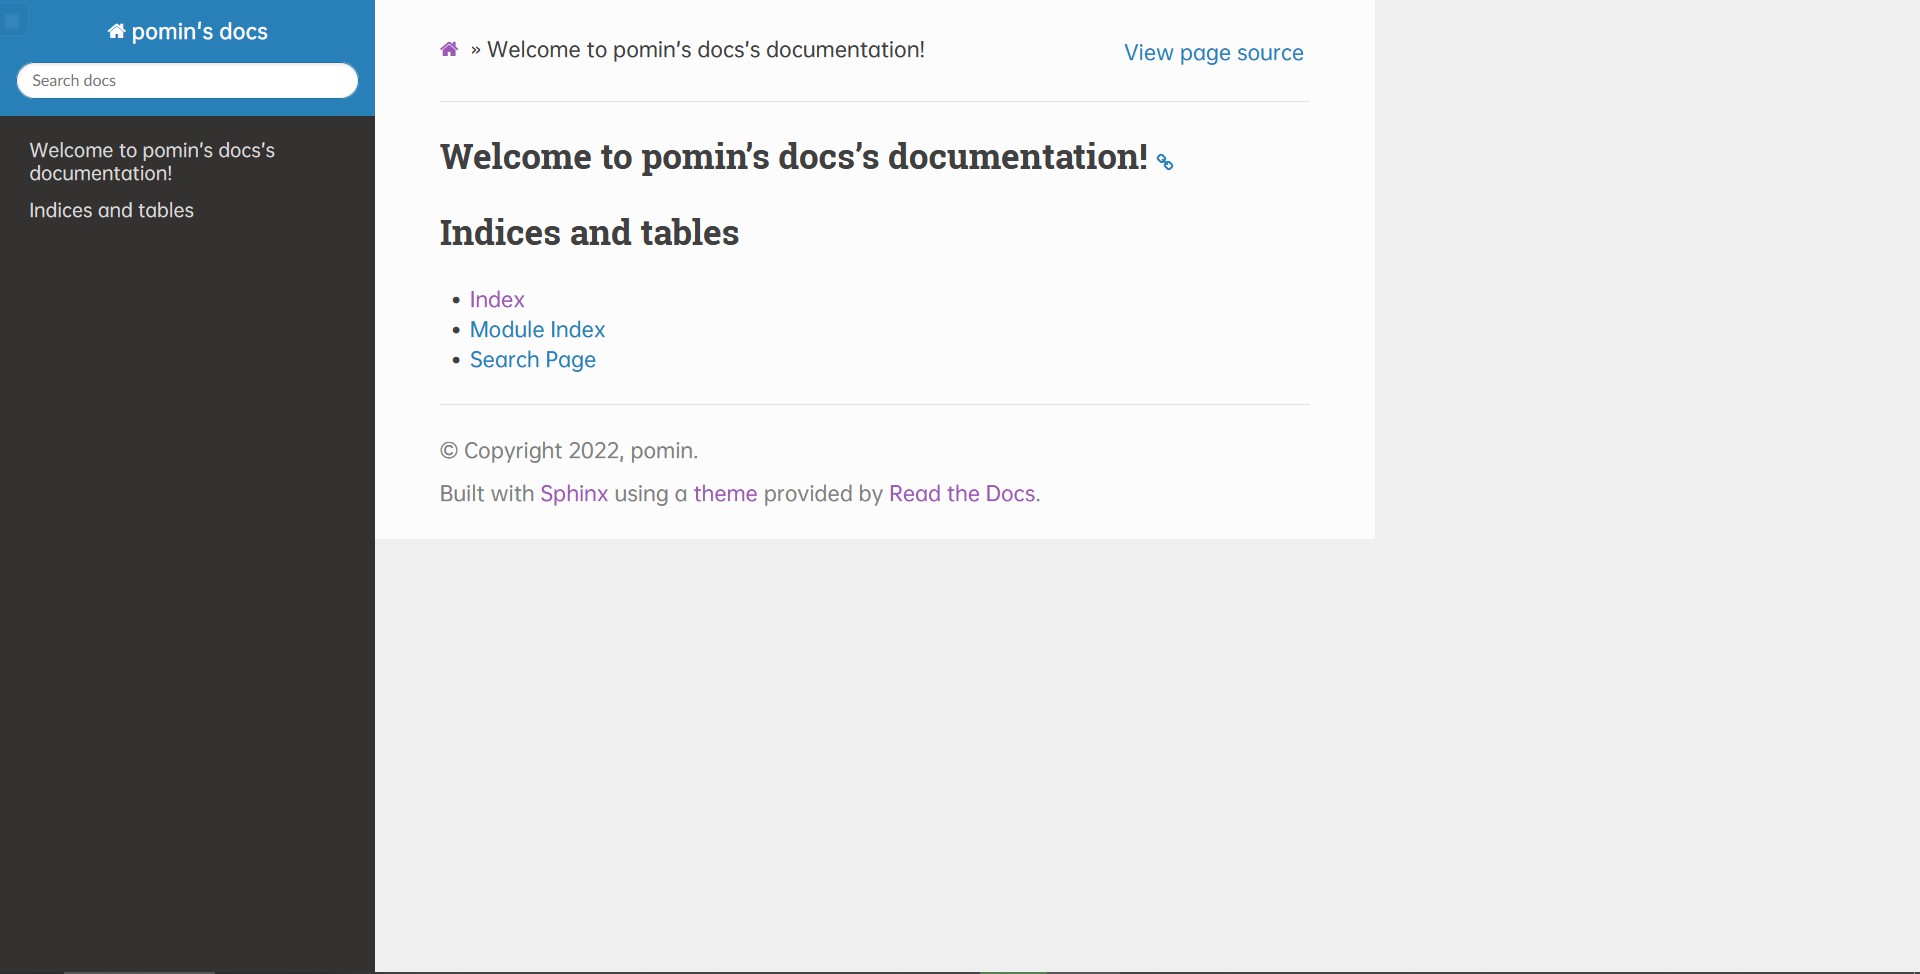Open pomin's docs home title link

[188, 32]
